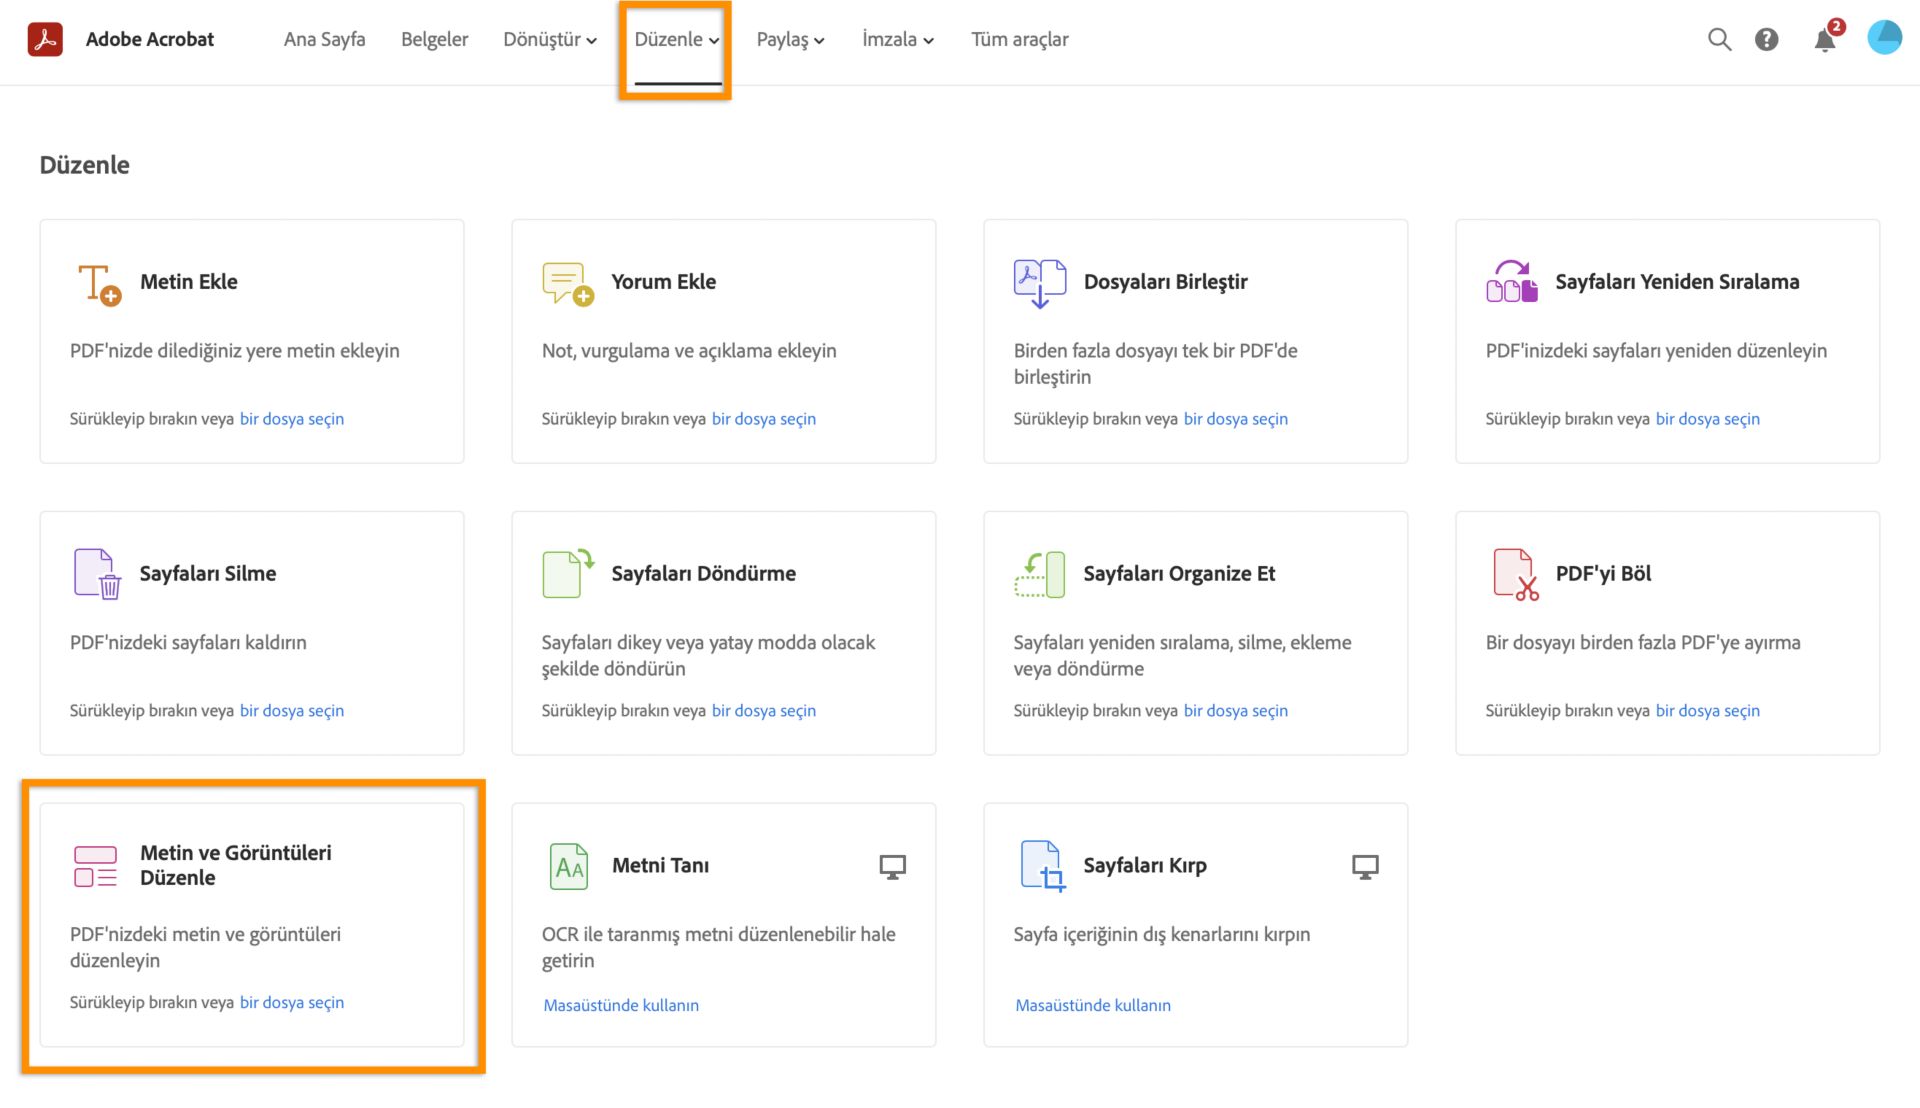
Task: Click 'Bir dosyayı birden fazla PDF'ye ayırma' text
Action: [1643, 643]
